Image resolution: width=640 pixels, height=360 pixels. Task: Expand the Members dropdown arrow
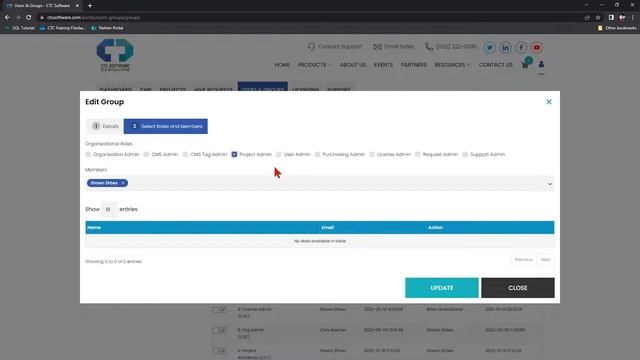[550, 184]
